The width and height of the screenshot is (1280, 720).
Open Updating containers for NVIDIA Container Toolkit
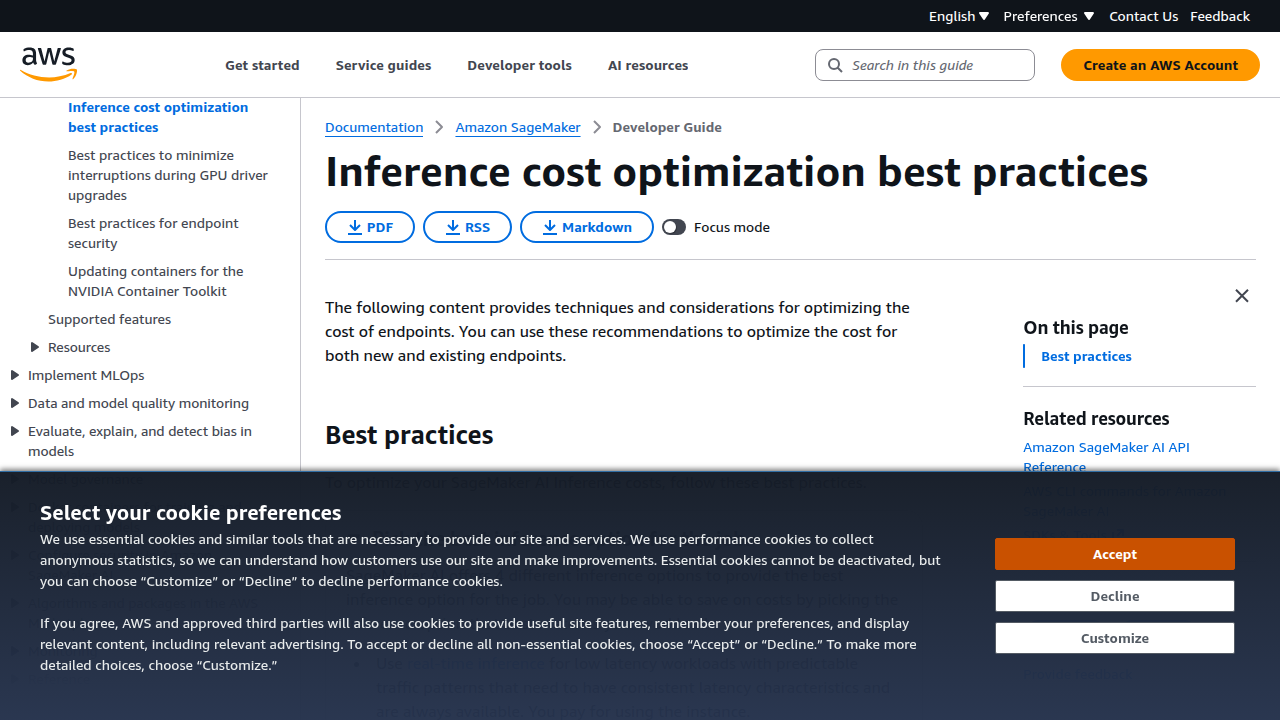(155, 281)
